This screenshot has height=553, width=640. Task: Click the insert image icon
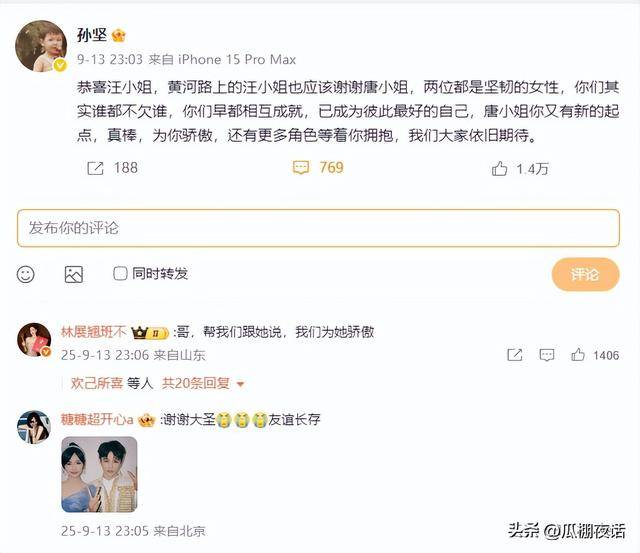point(74,274)
